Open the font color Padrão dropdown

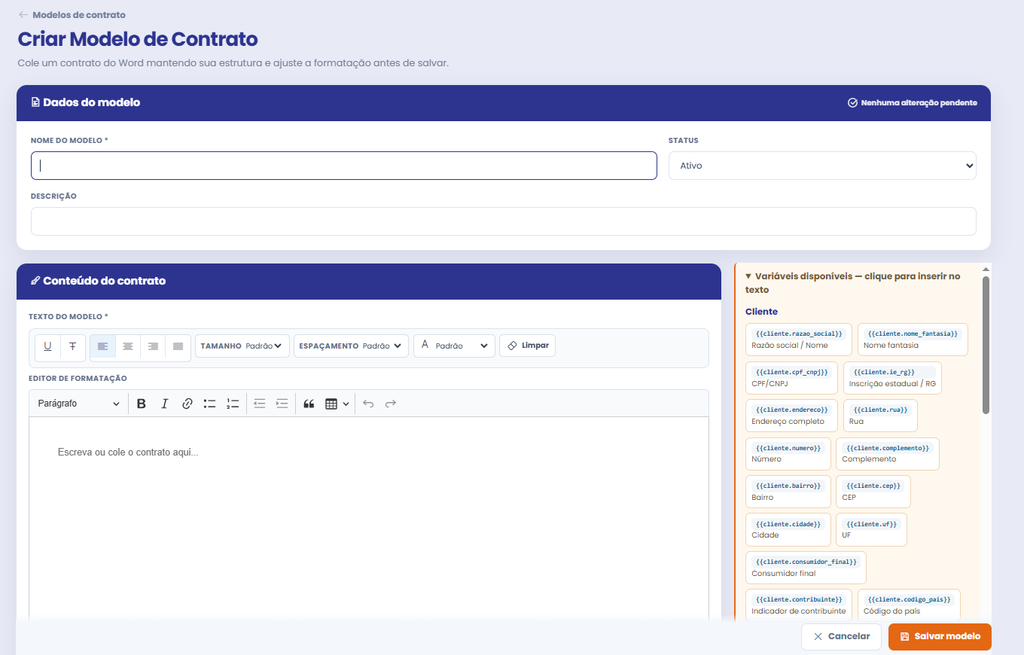[455, 346]
